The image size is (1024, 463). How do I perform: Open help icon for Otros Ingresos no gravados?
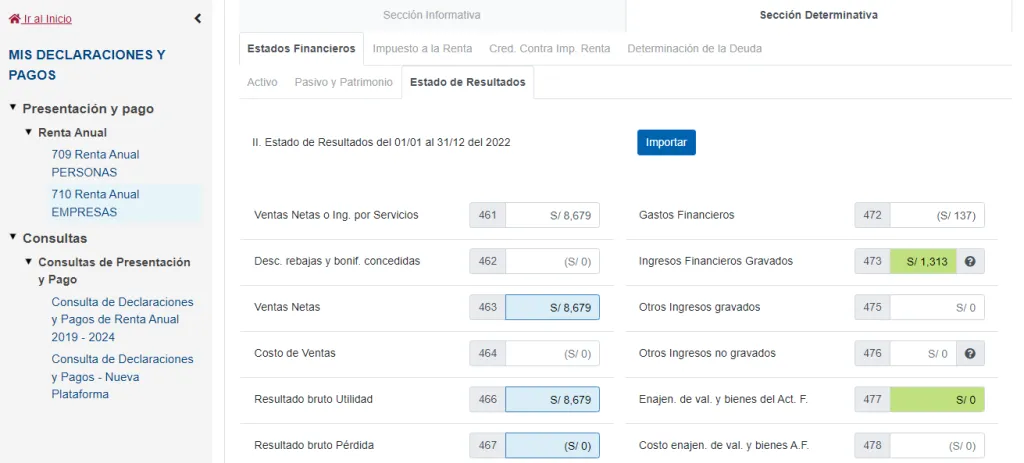pos(970,353)
